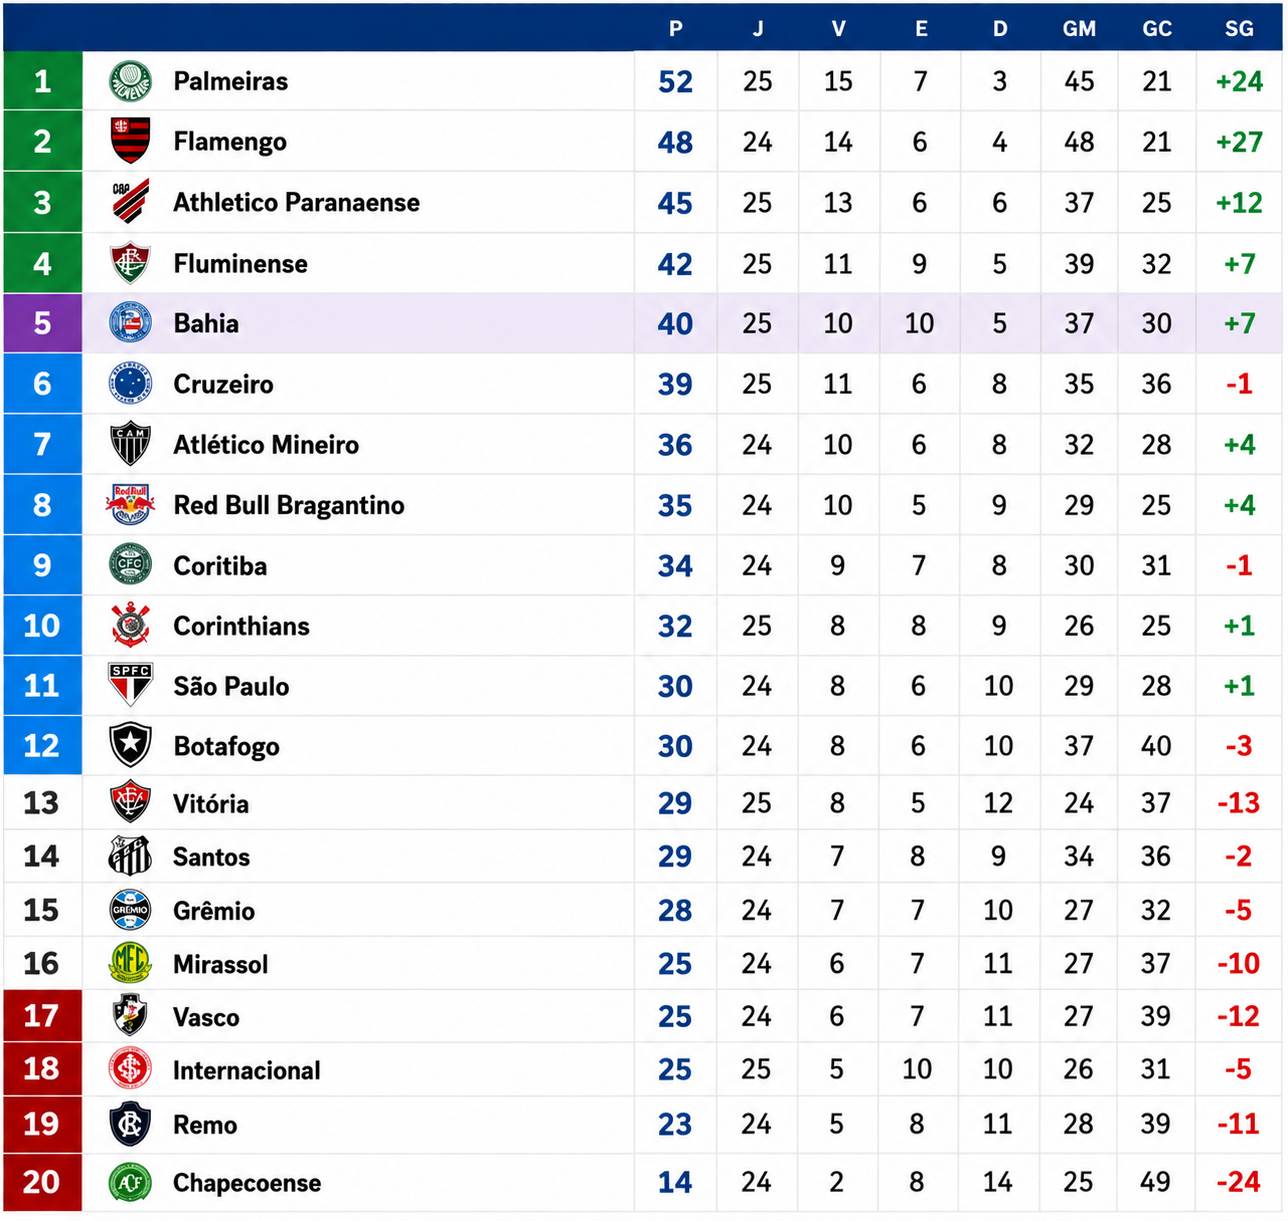1288x1221 pixels.
Task: Select the Athletico Paranaense crest icon
Action: (x=130, y=202)
